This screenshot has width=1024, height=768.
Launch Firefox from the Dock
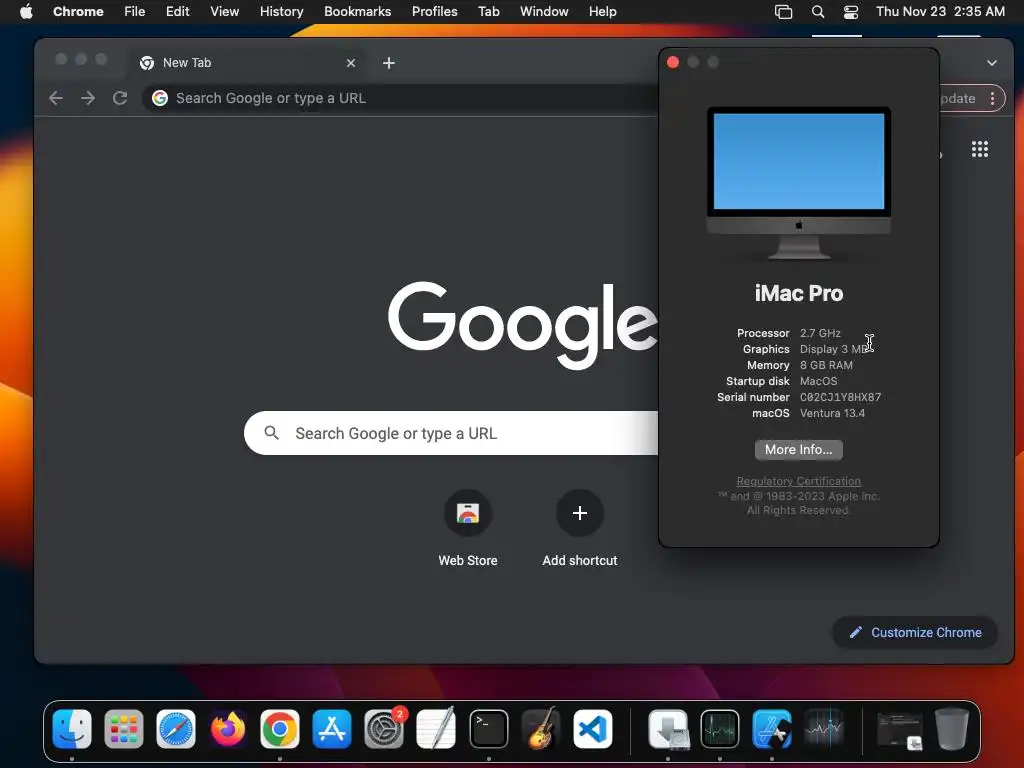pos(228,728)
